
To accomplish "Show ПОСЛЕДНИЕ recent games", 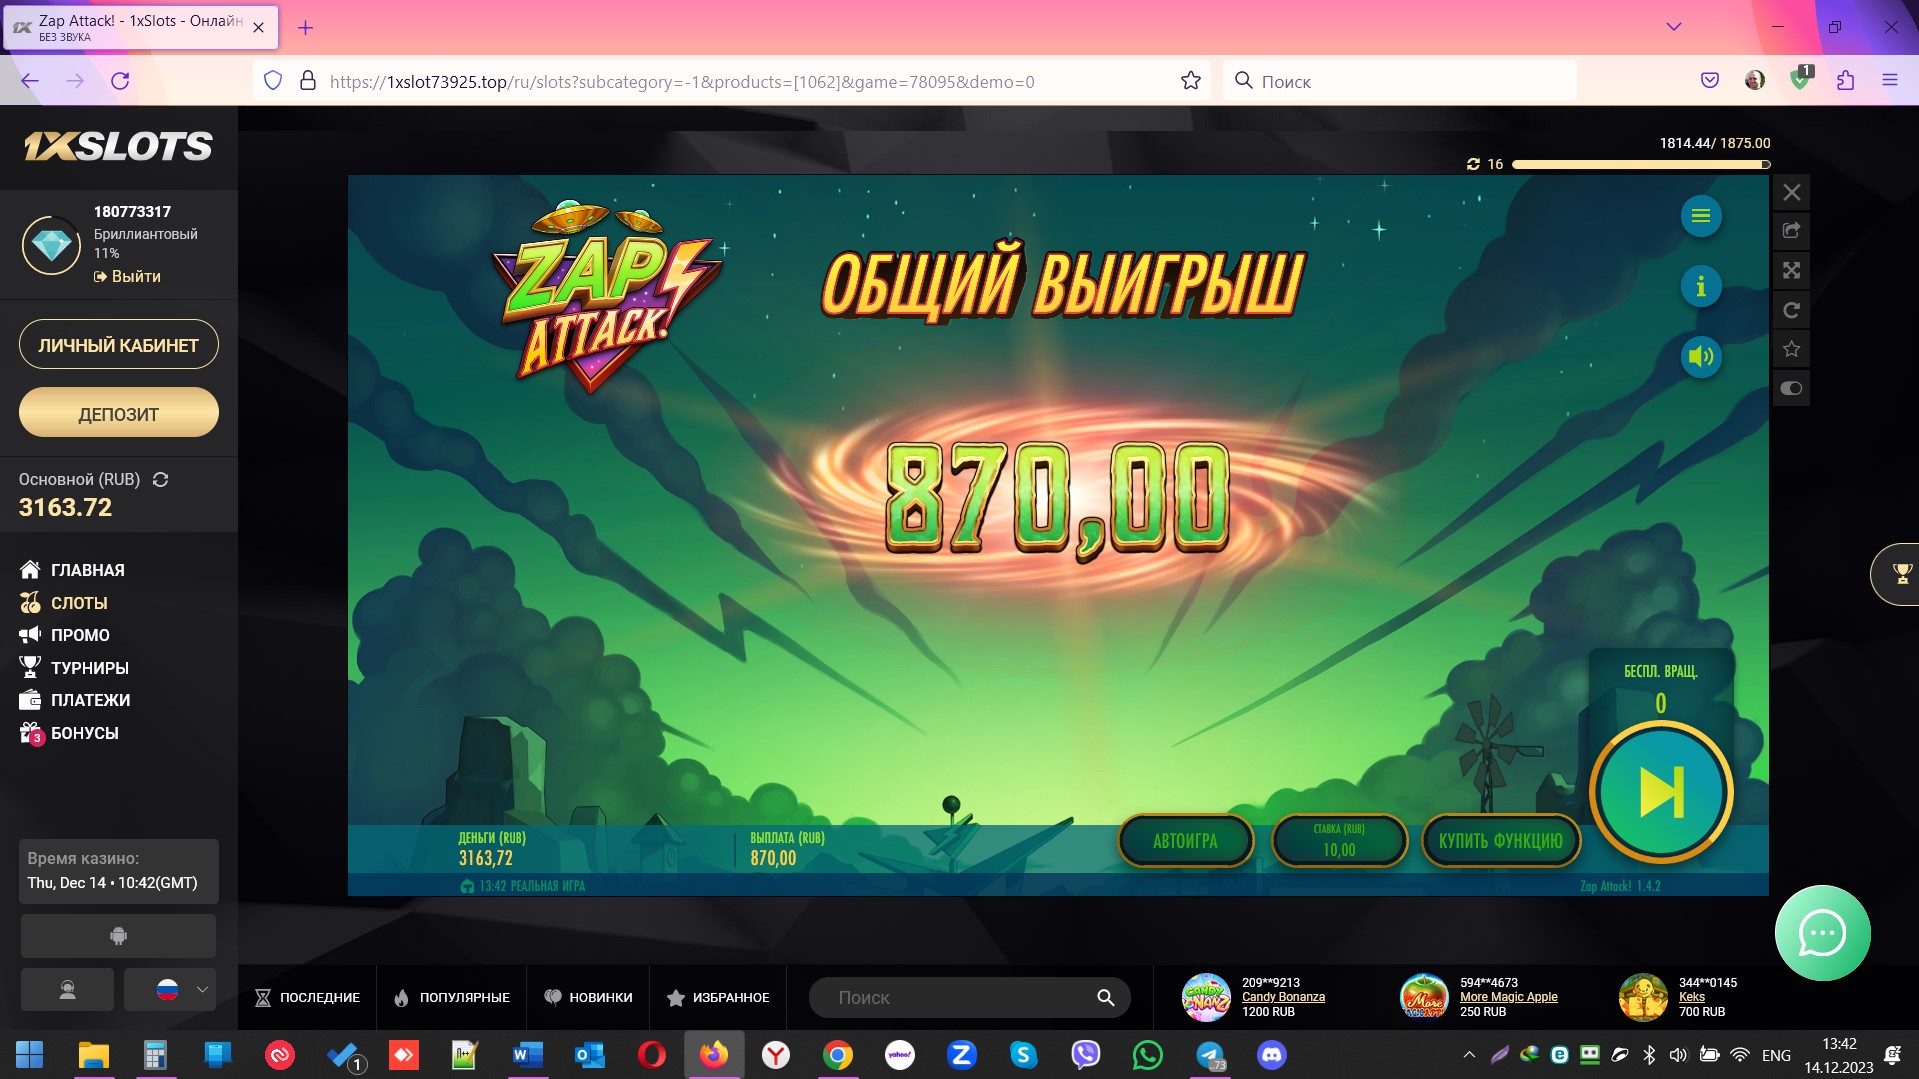I will [x=307, y=998].
